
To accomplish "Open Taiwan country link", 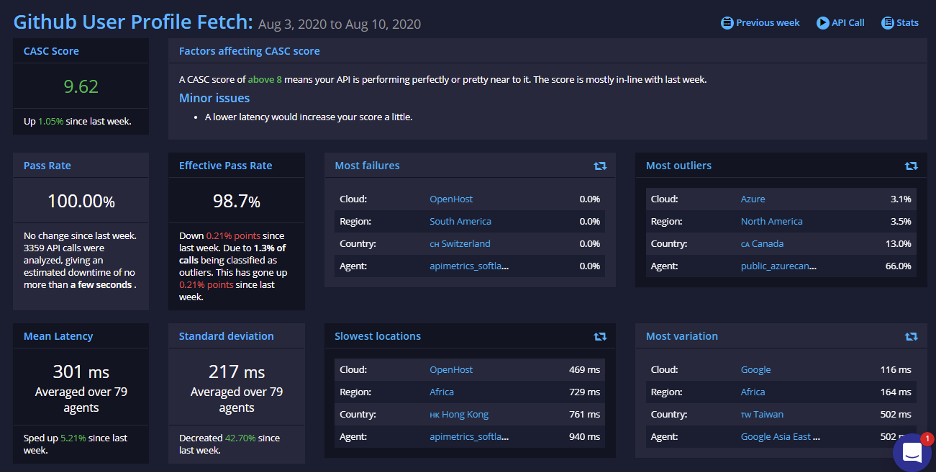I will pyautogui.click(x=762, y=415).
